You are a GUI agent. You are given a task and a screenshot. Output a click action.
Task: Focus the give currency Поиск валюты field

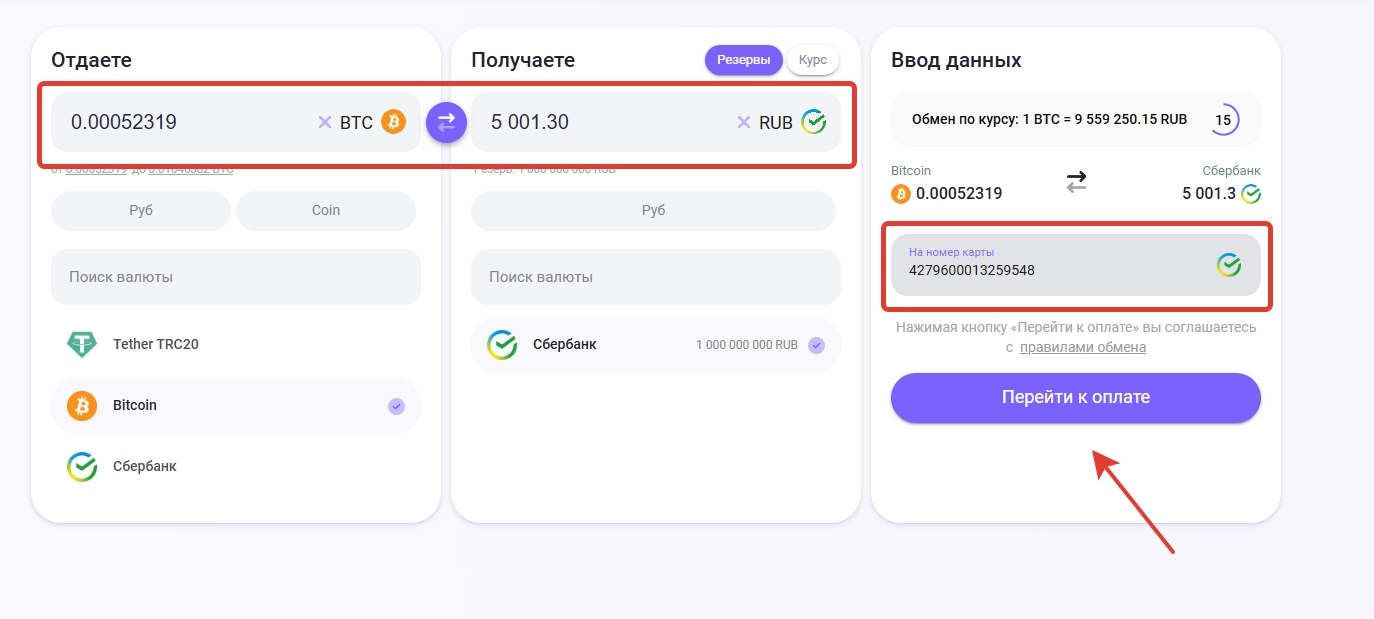235,277
